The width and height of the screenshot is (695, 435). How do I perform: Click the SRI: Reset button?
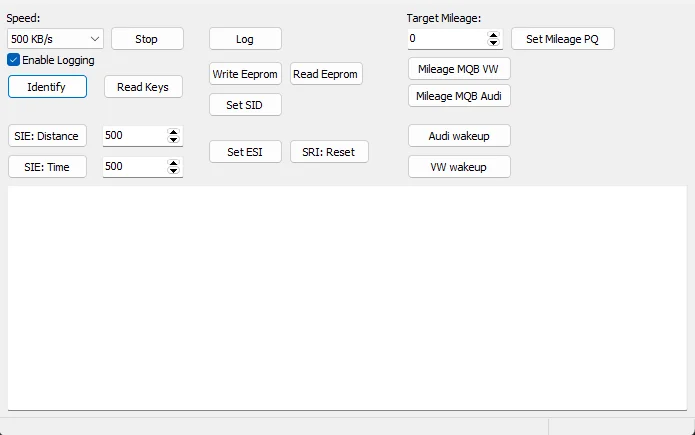click(329, 152)
